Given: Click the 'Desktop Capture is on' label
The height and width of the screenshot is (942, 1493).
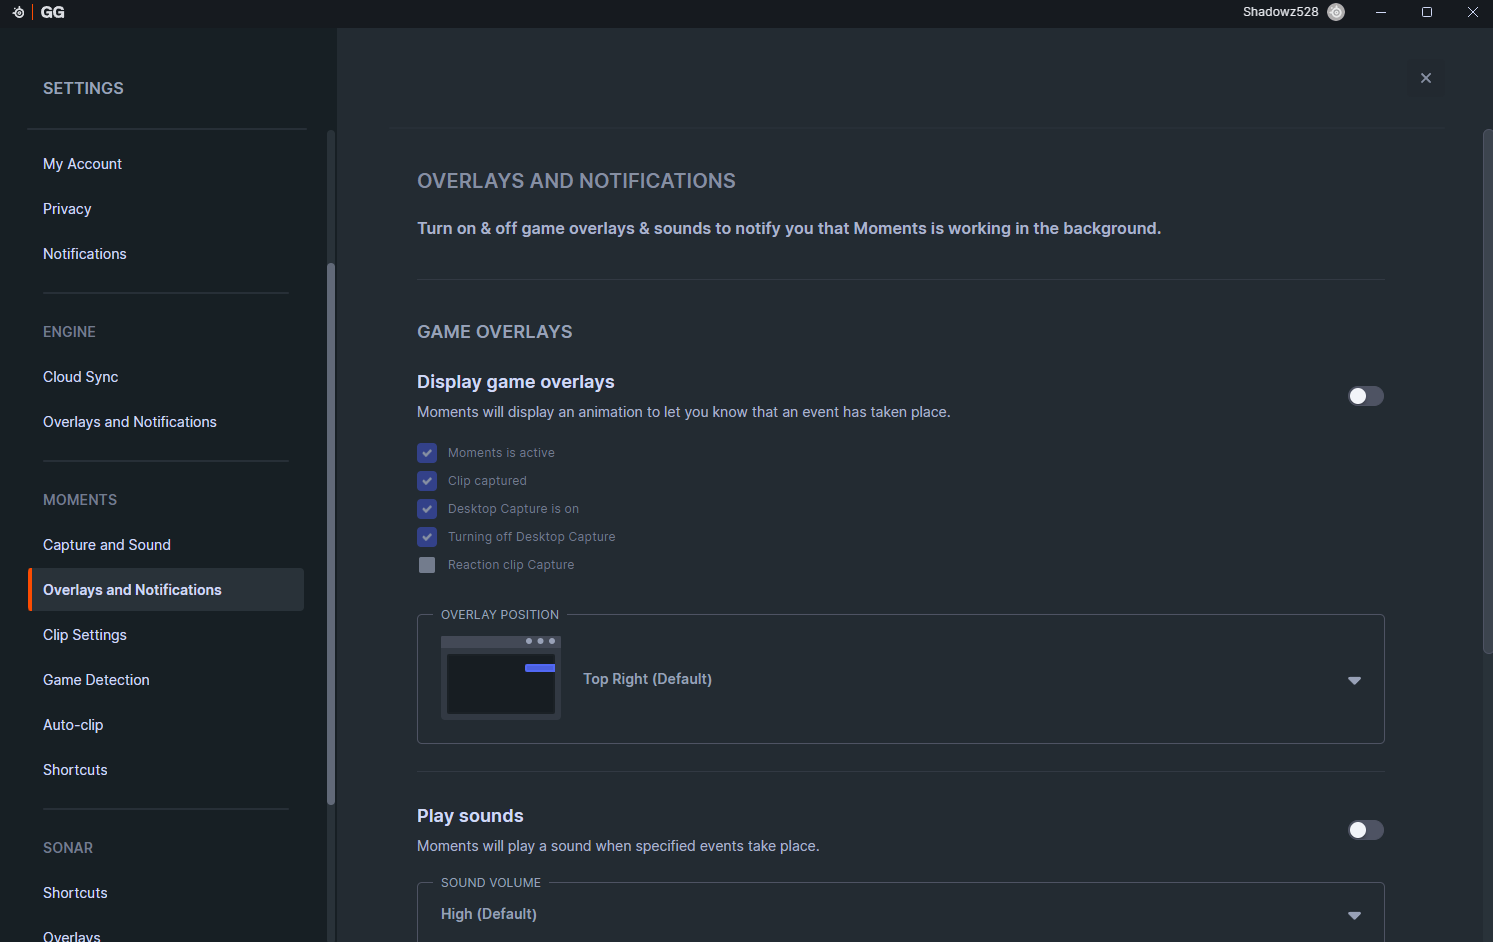Looking at the screenshot, I should (x=513, y=509).
